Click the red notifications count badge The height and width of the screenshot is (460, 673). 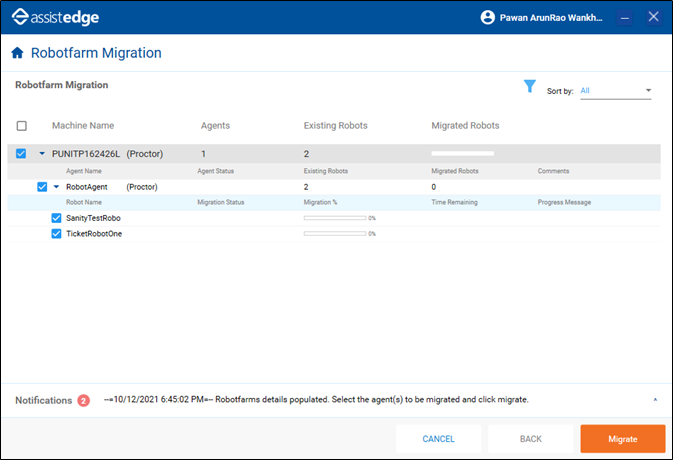pyautogui.click(x=84, y=400)
